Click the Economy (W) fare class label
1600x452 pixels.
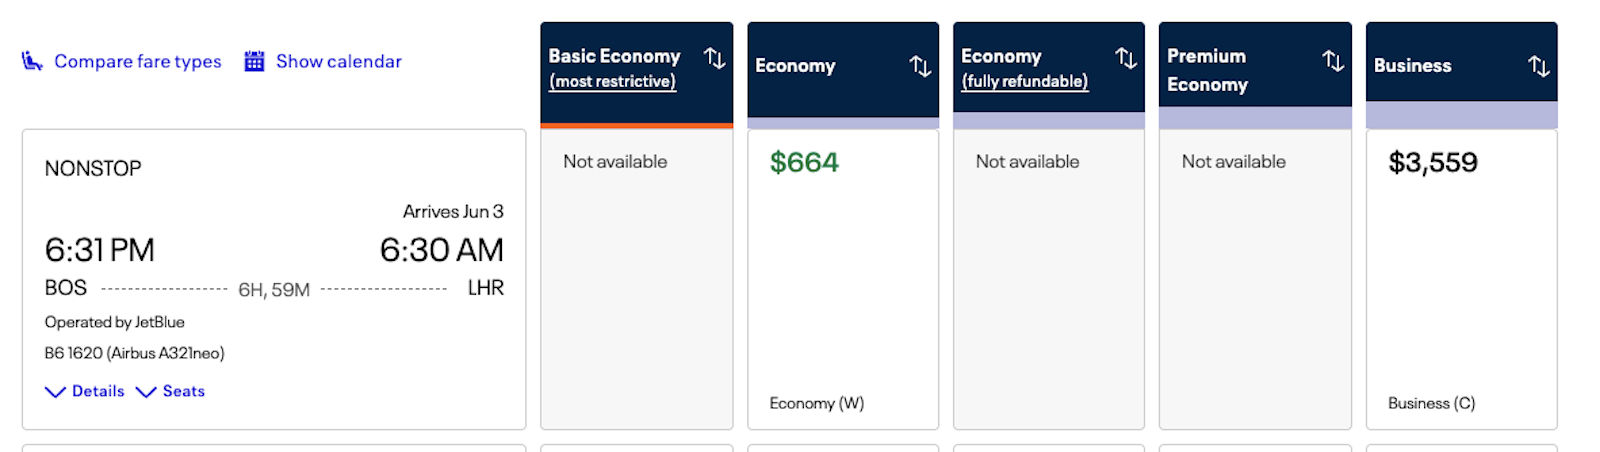coord(816,404)
